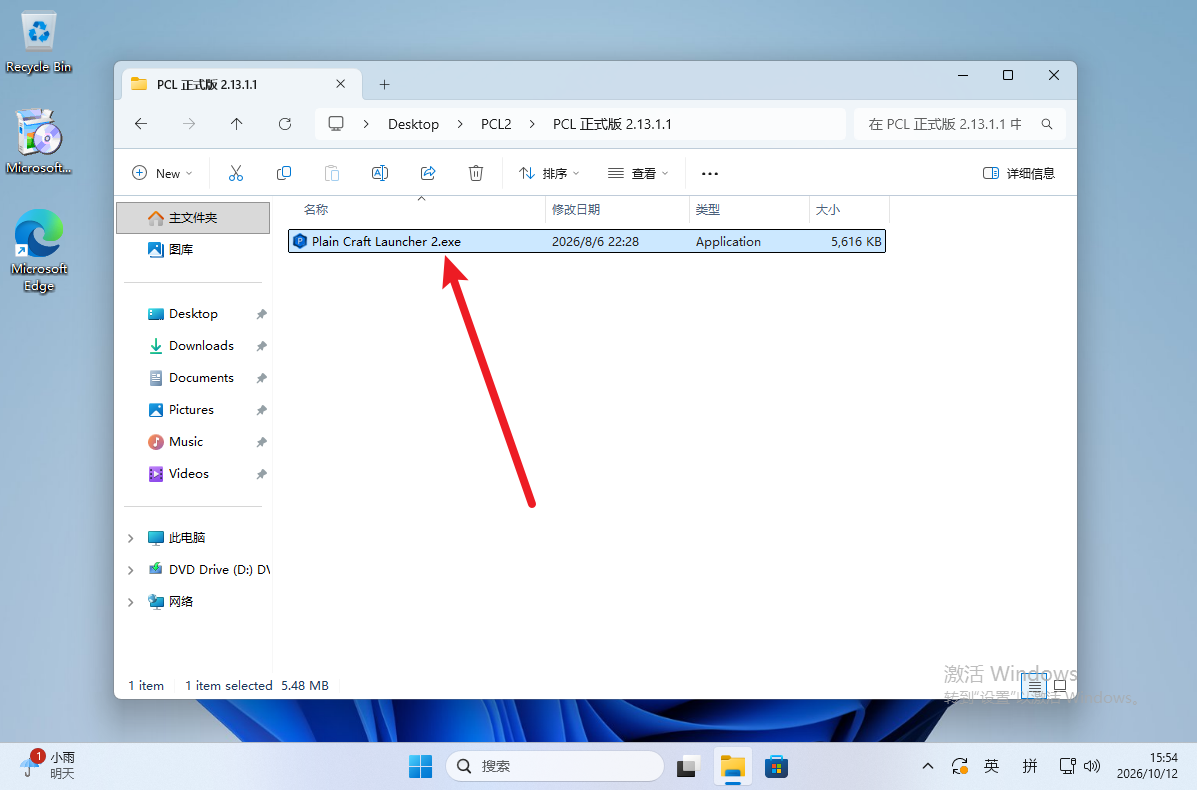This screenshot has width=1197, height=790.
Task: Click the Copy icon in toolbar
Action: 284,173
